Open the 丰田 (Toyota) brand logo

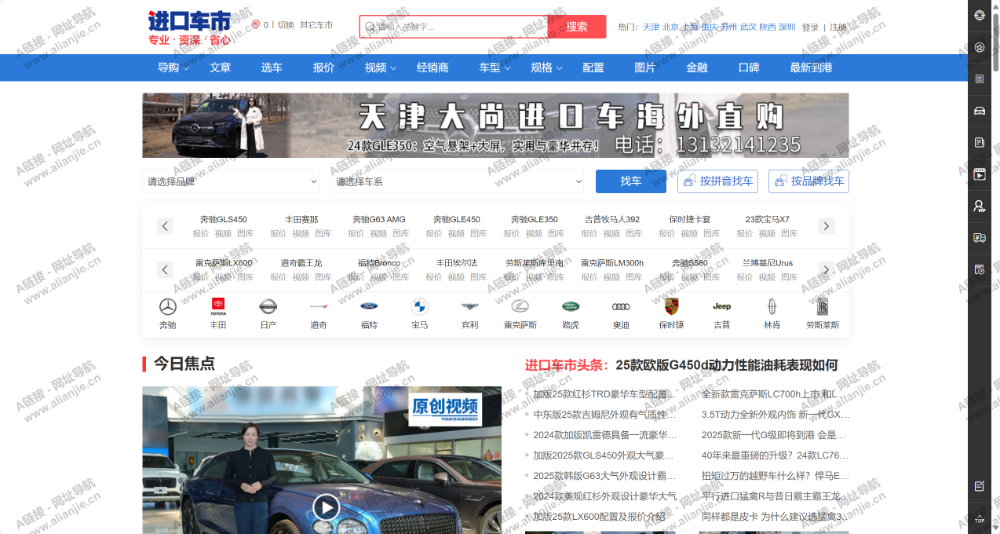point(218,307)
